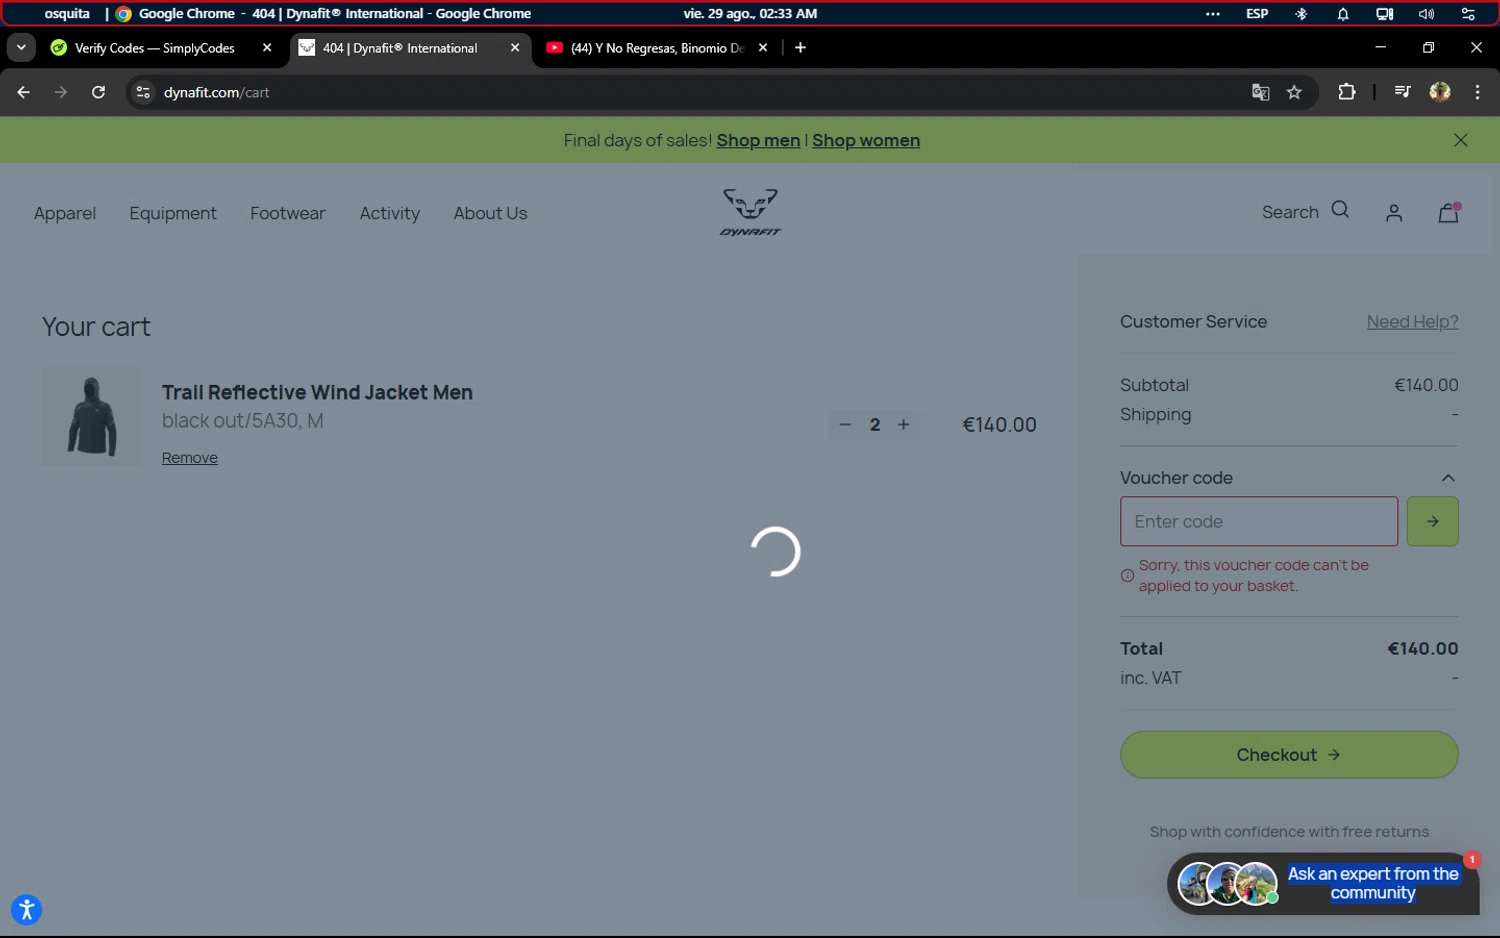Remove the Trail Reflective Wind Jacket
This screenshot has height=938, width=1500.
pyautogui.click(x=190, y=458)
